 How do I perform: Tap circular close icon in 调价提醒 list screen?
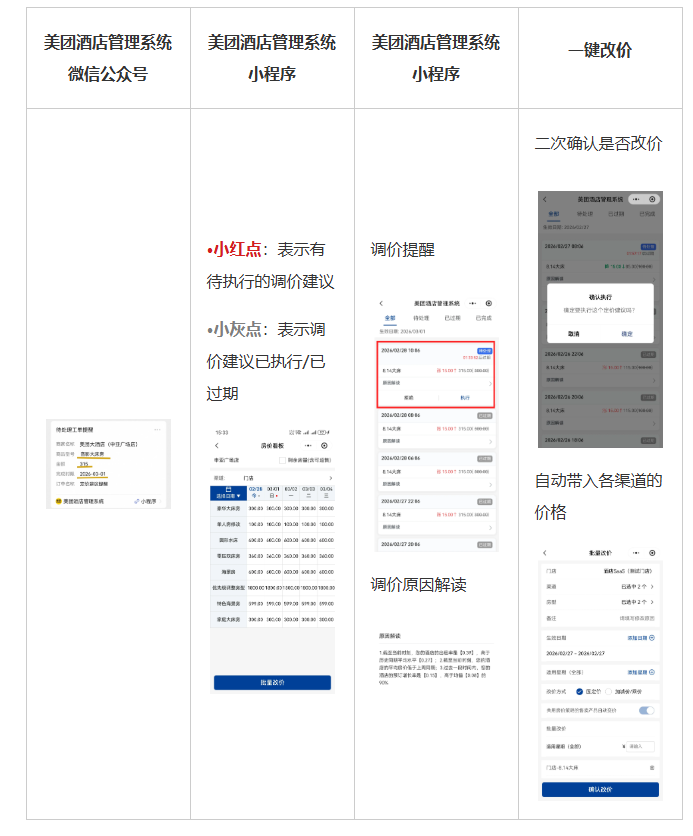tap(489, 303)
